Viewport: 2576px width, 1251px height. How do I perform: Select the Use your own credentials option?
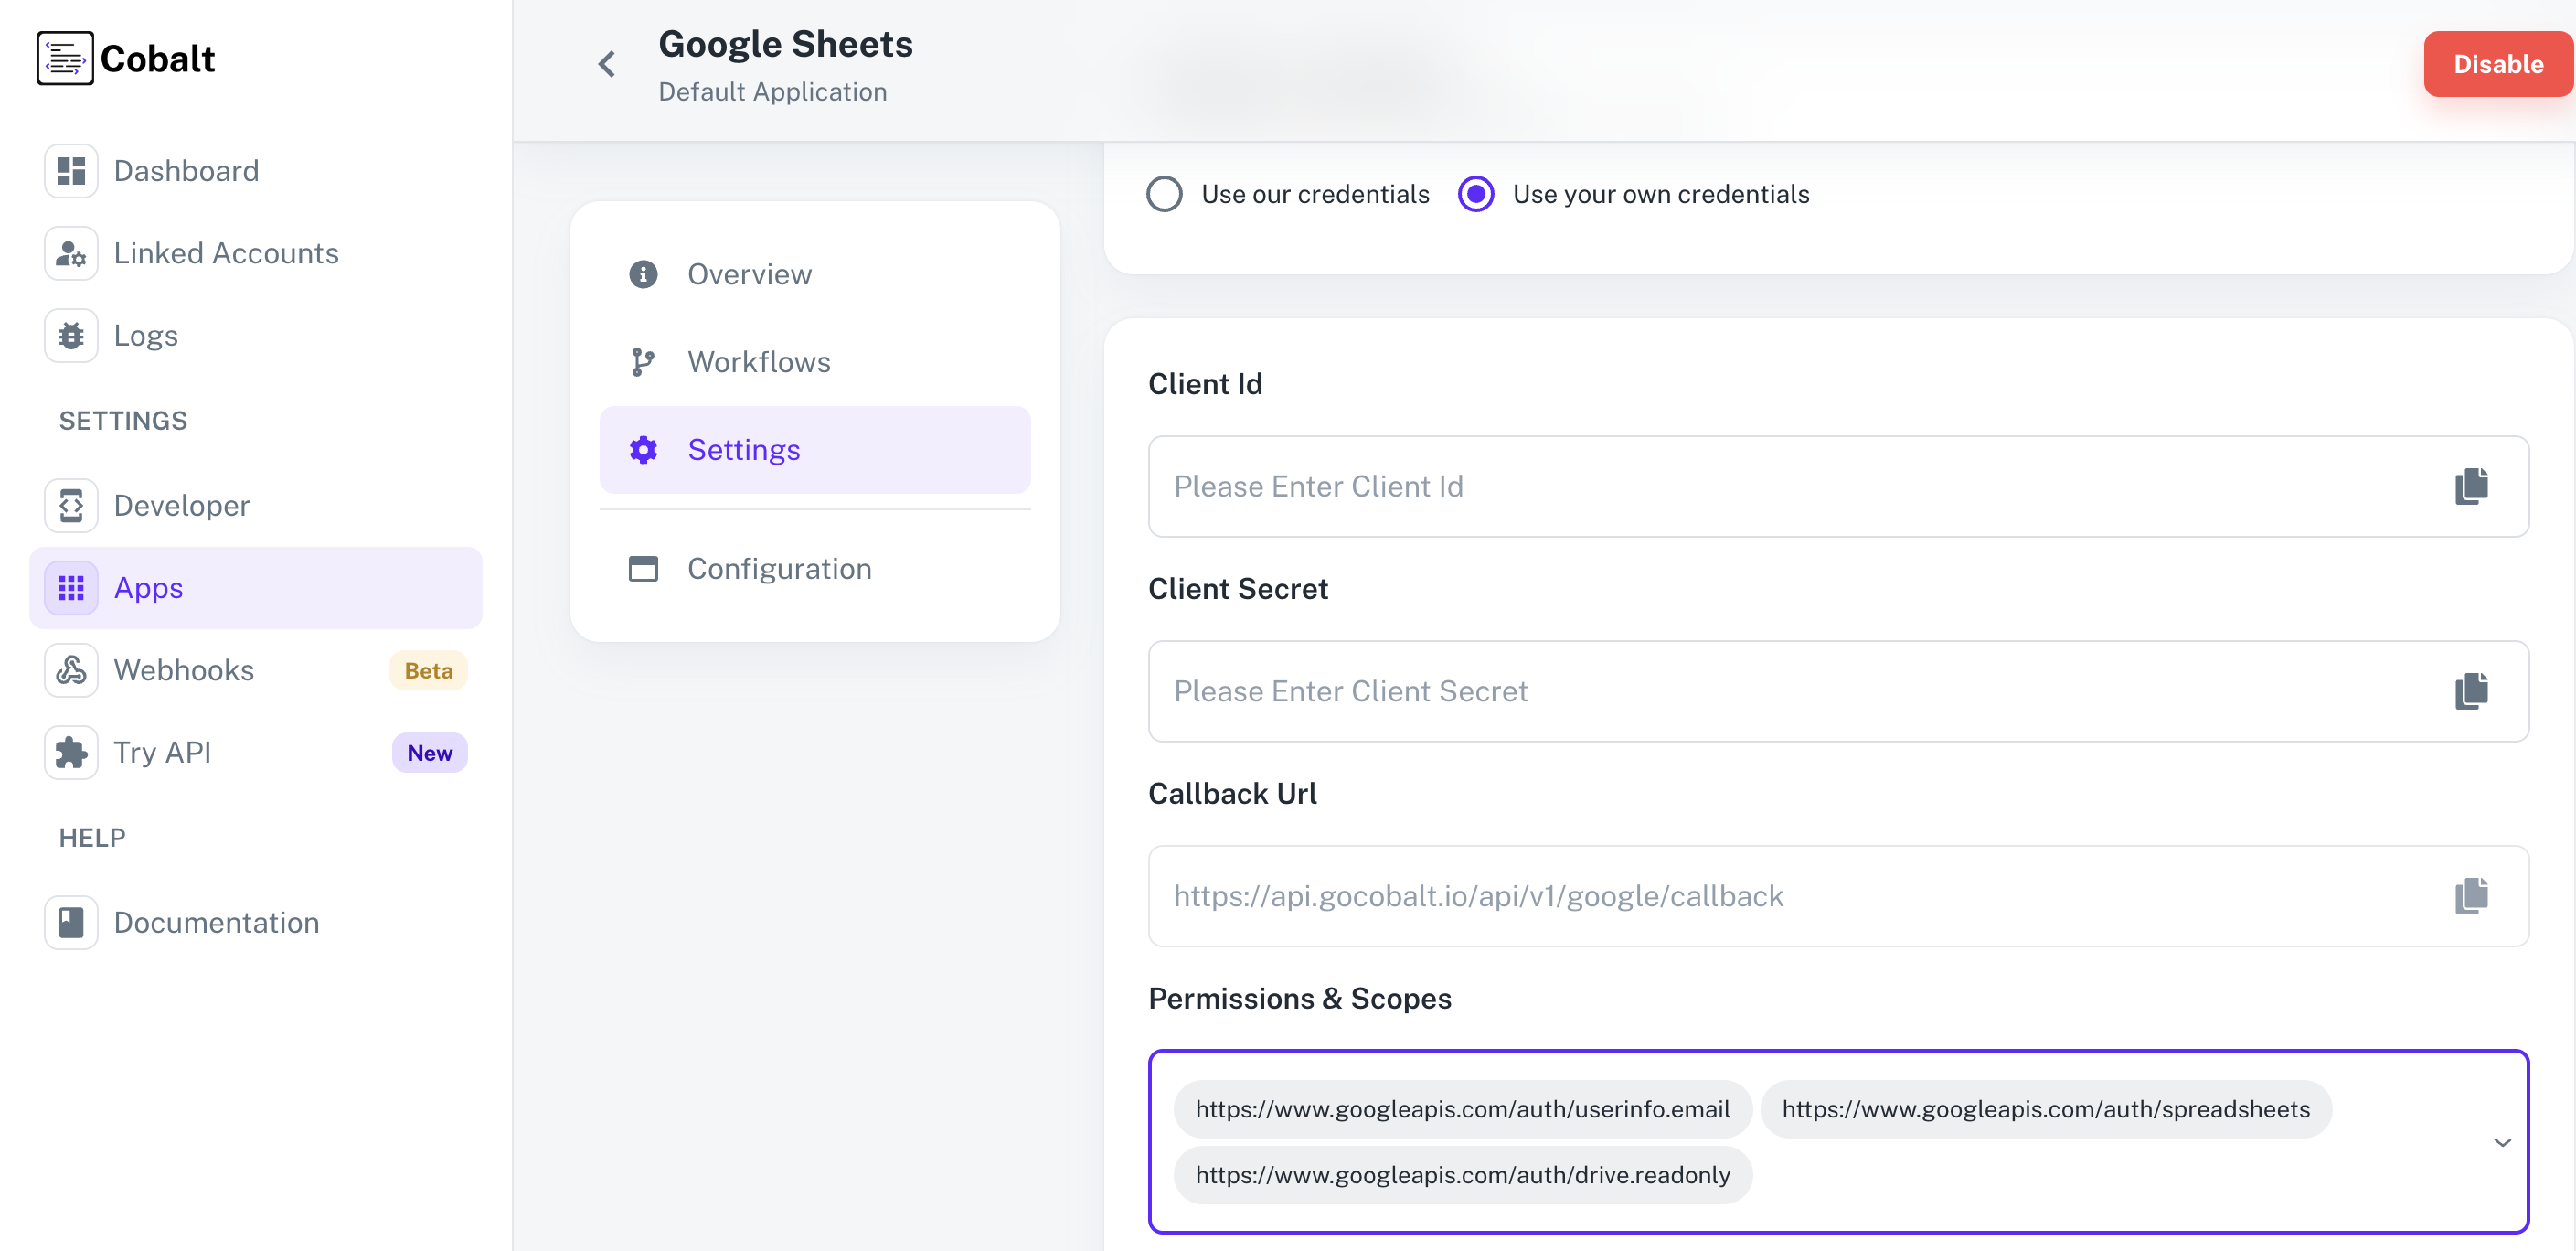click(1476, 193)
